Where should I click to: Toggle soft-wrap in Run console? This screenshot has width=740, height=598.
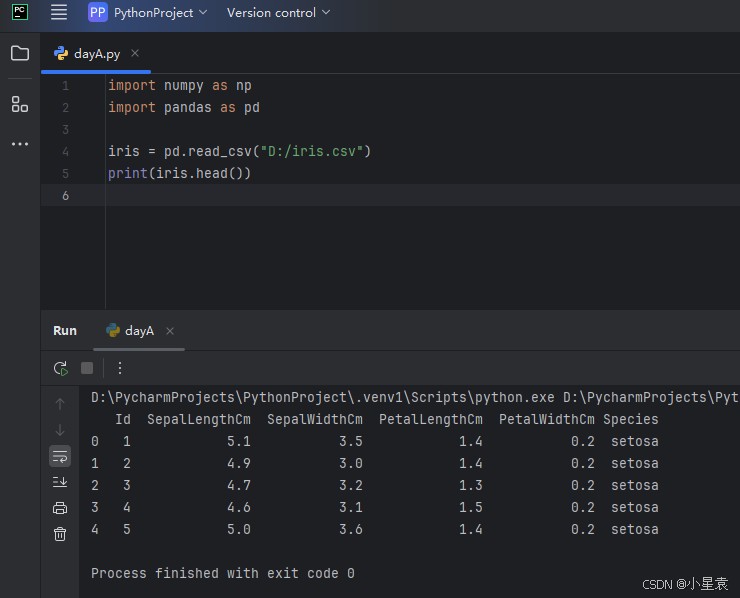tap(60, 456)
